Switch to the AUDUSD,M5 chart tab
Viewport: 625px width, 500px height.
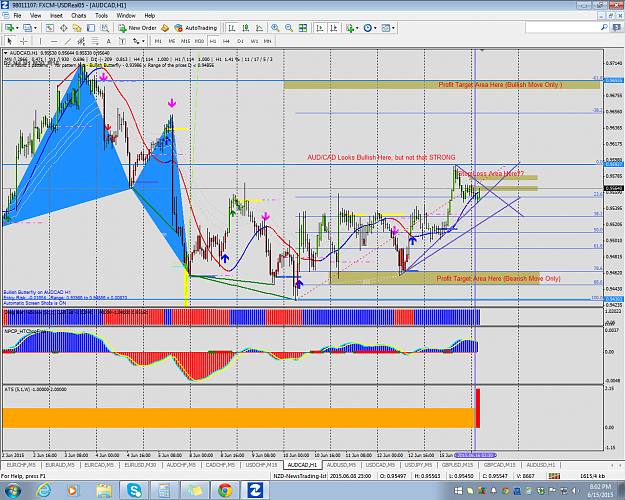(341, 465)
